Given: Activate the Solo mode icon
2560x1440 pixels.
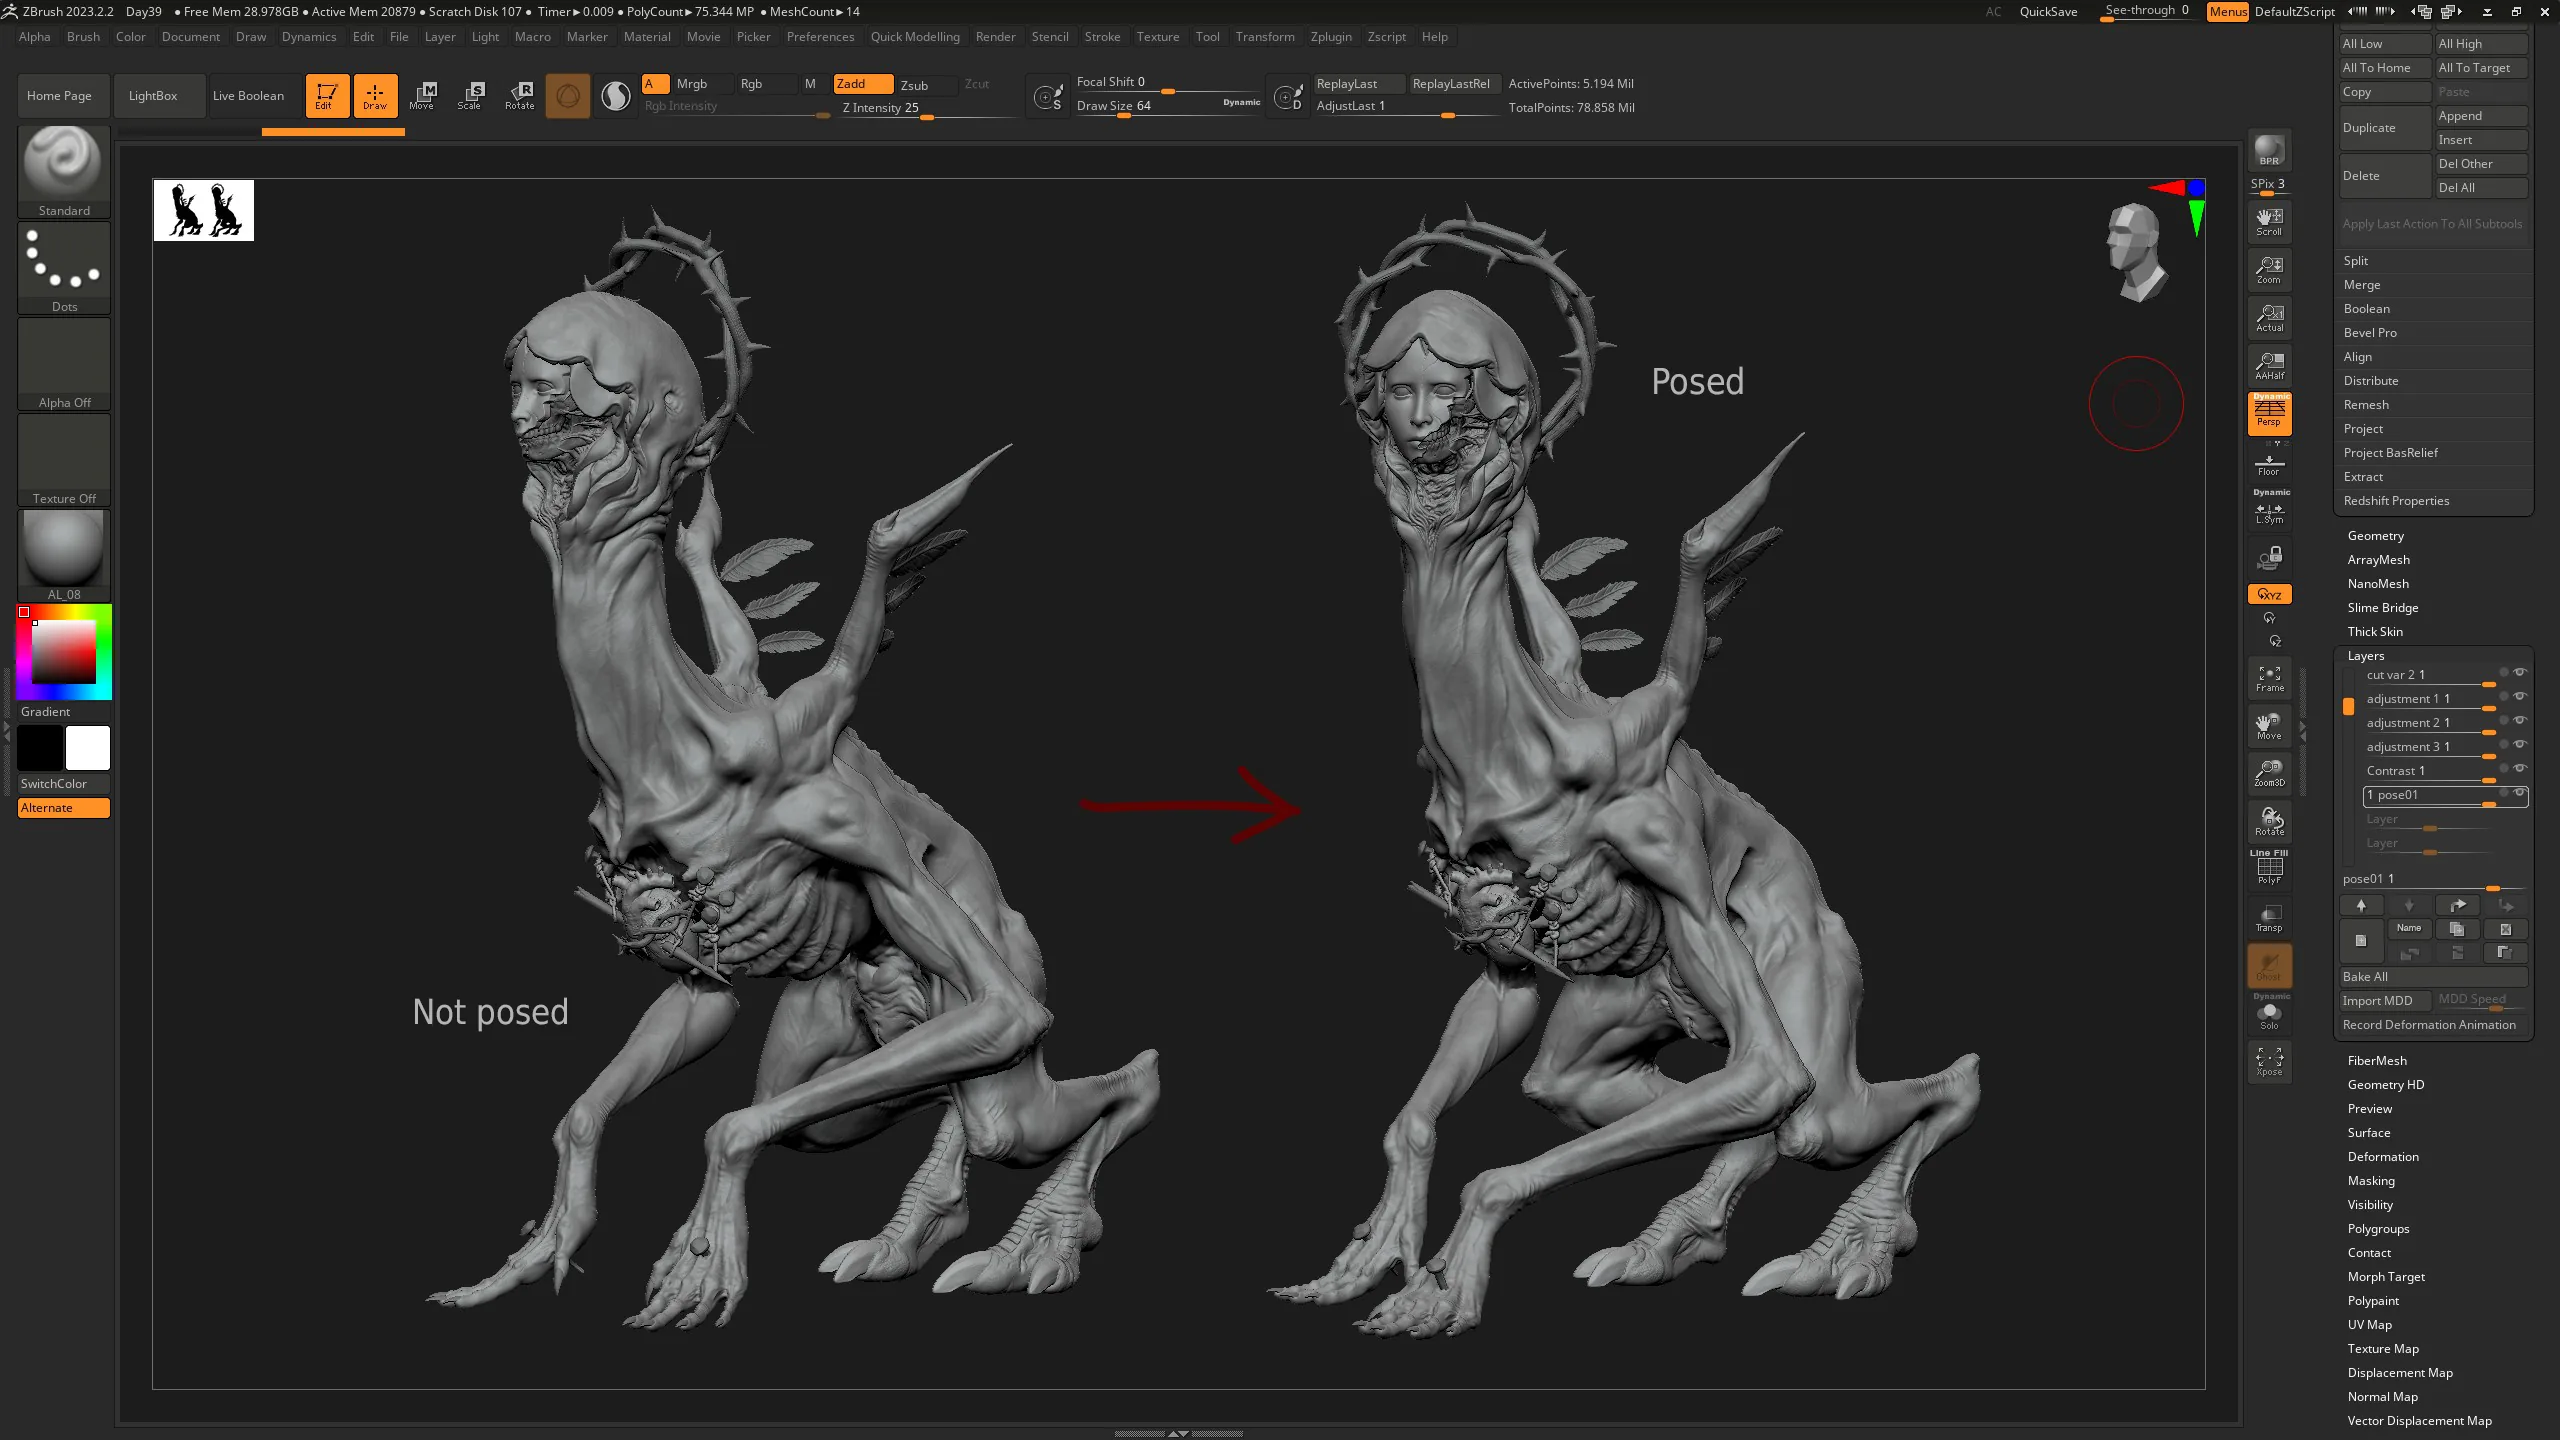Looking at the screenshot, I should coord(2269,1015).
